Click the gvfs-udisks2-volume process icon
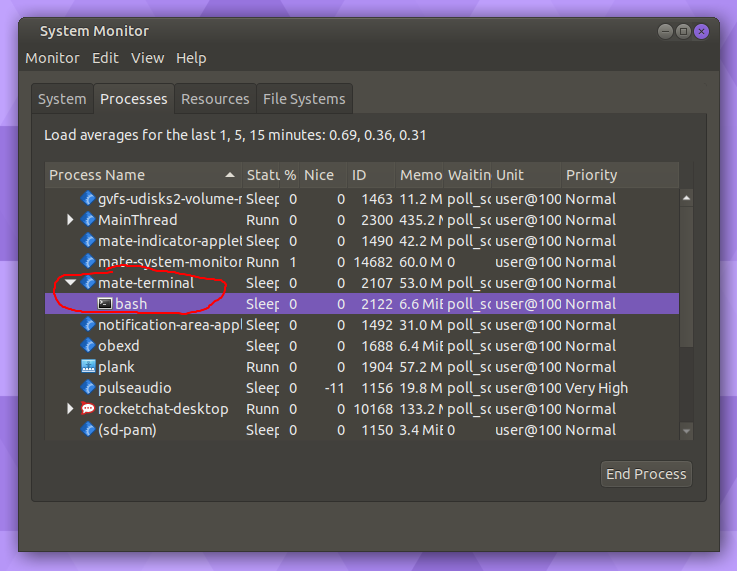The width and height of the screenshot is (737, 571). point(88,199)
